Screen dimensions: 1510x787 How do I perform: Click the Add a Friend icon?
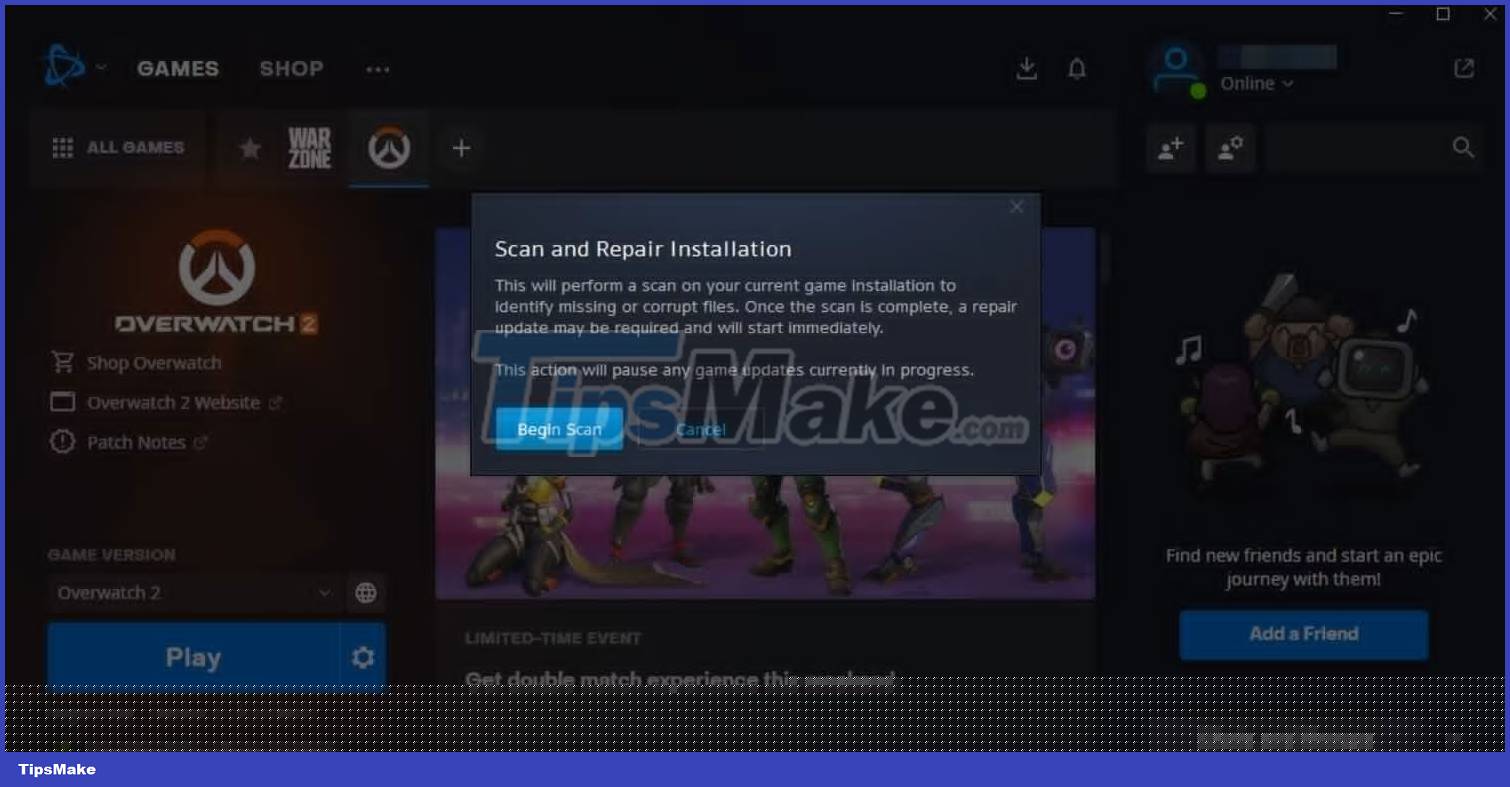[1170, 148]
